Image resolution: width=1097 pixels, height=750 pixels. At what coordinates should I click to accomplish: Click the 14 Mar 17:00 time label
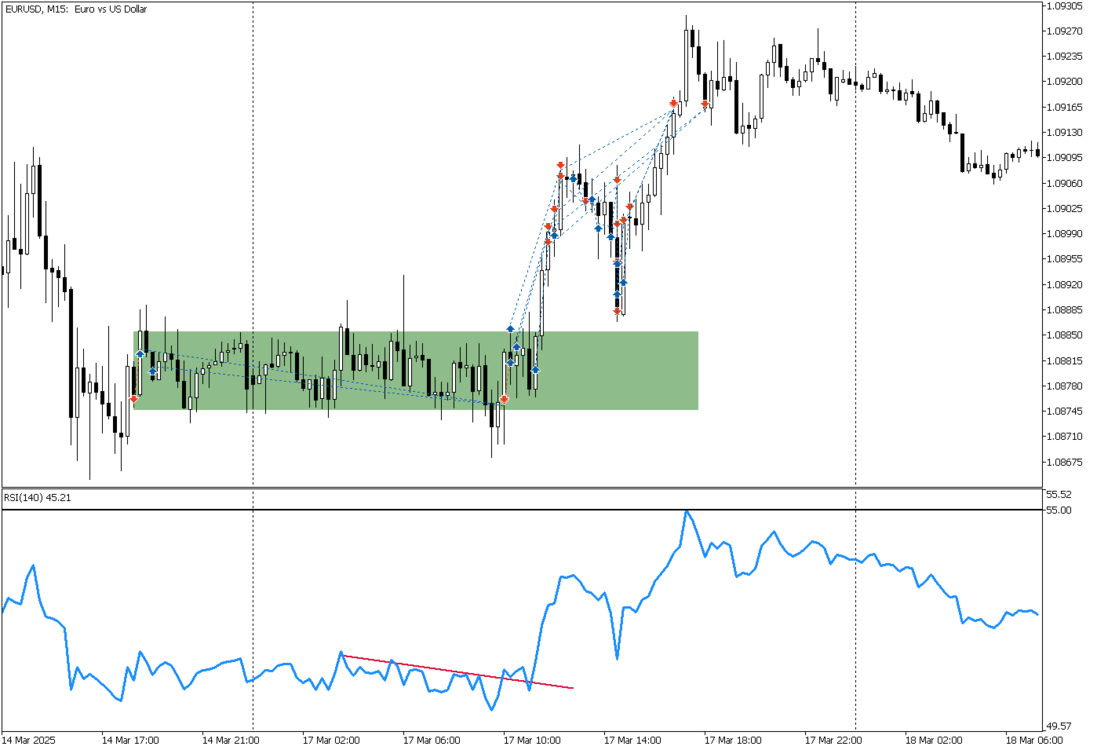[130, 740]
